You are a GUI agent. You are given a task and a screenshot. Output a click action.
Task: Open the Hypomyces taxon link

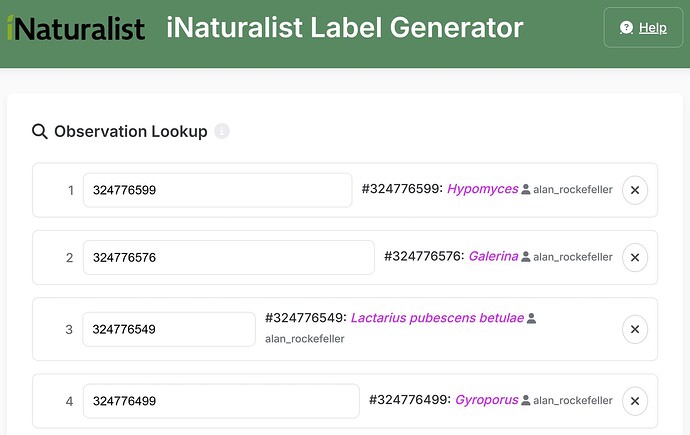click(482, 188)
